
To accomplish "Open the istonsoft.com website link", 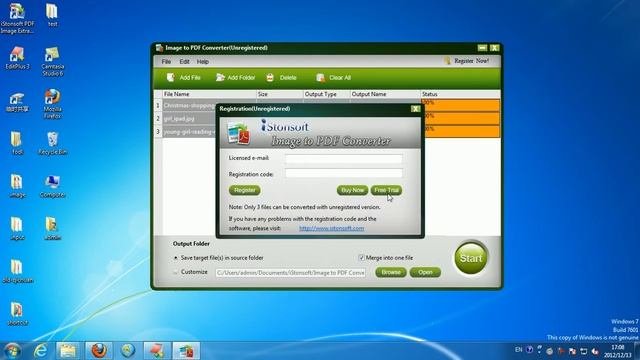I will coord(331,228).
